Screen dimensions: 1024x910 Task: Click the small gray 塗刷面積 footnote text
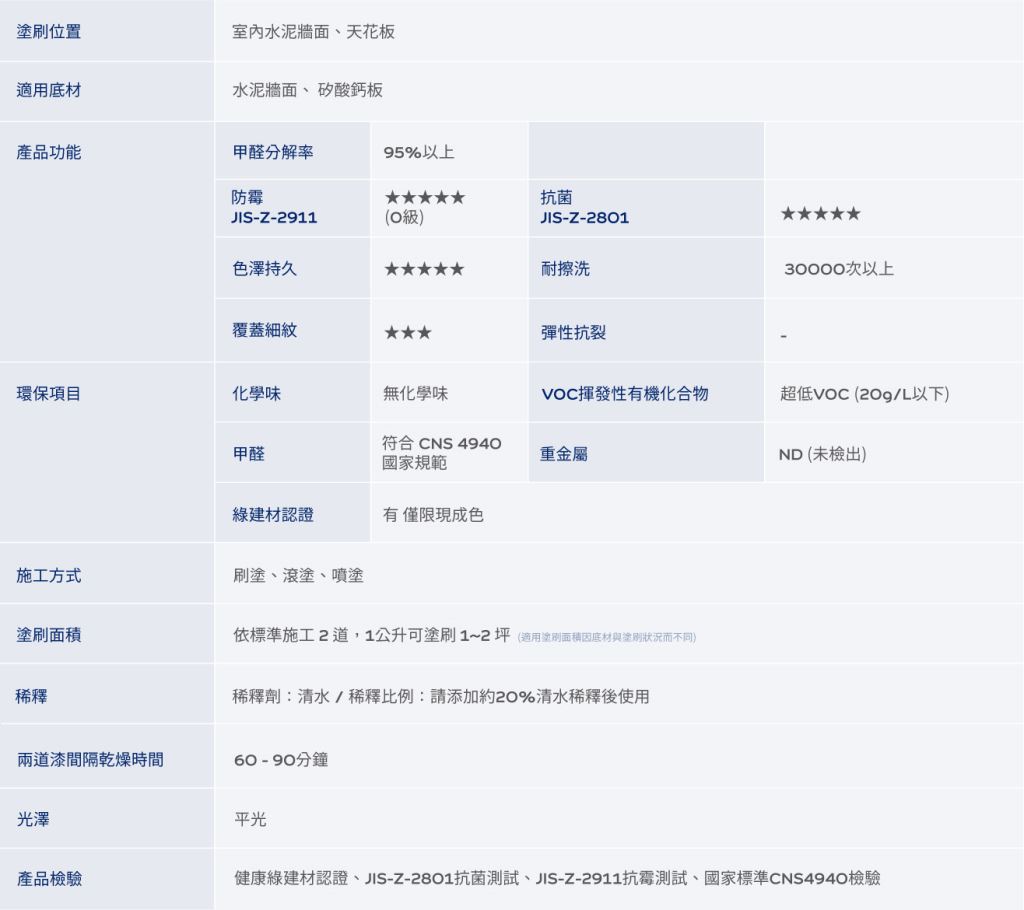point(607,637)
